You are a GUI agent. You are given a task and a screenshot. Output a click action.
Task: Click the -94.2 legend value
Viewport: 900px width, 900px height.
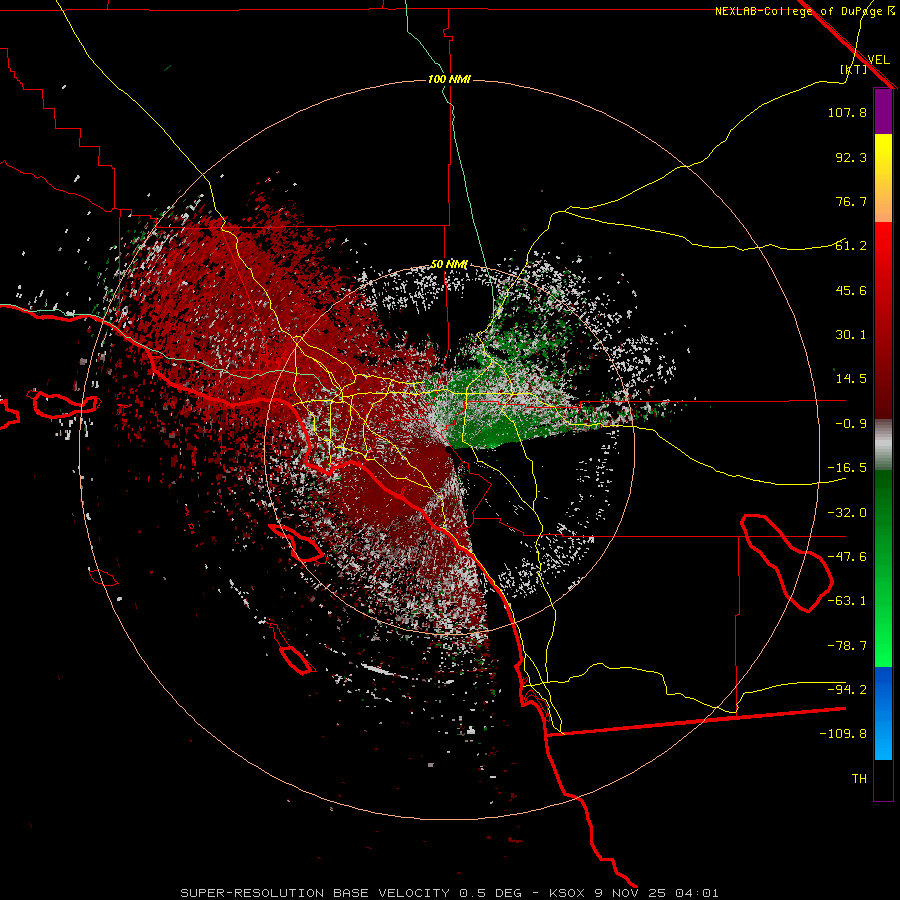coord(847,690)
